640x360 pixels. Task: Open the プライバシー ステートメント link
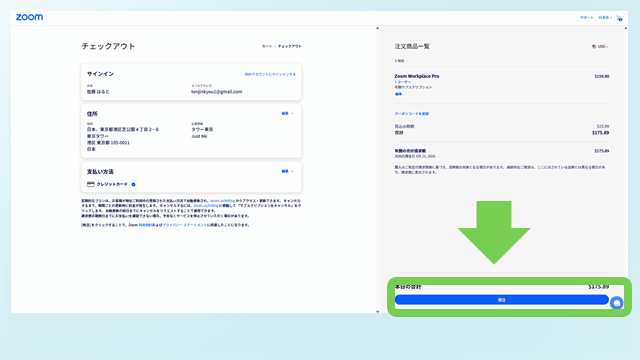pyautogui.click(x=184, y=225)
